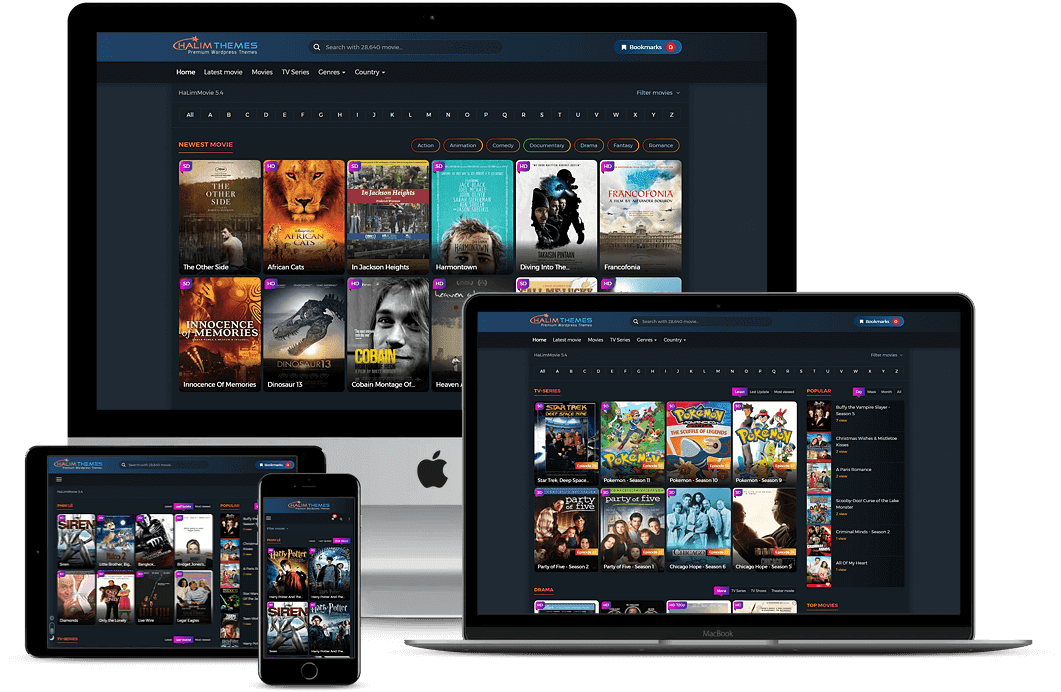The image size is (1061, 692).
Task: Go to Home in the iMac nav bar
Action: coord(185,72)
